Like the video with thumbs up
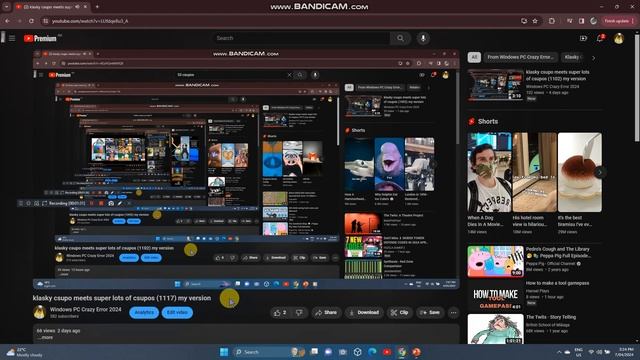 280,313
